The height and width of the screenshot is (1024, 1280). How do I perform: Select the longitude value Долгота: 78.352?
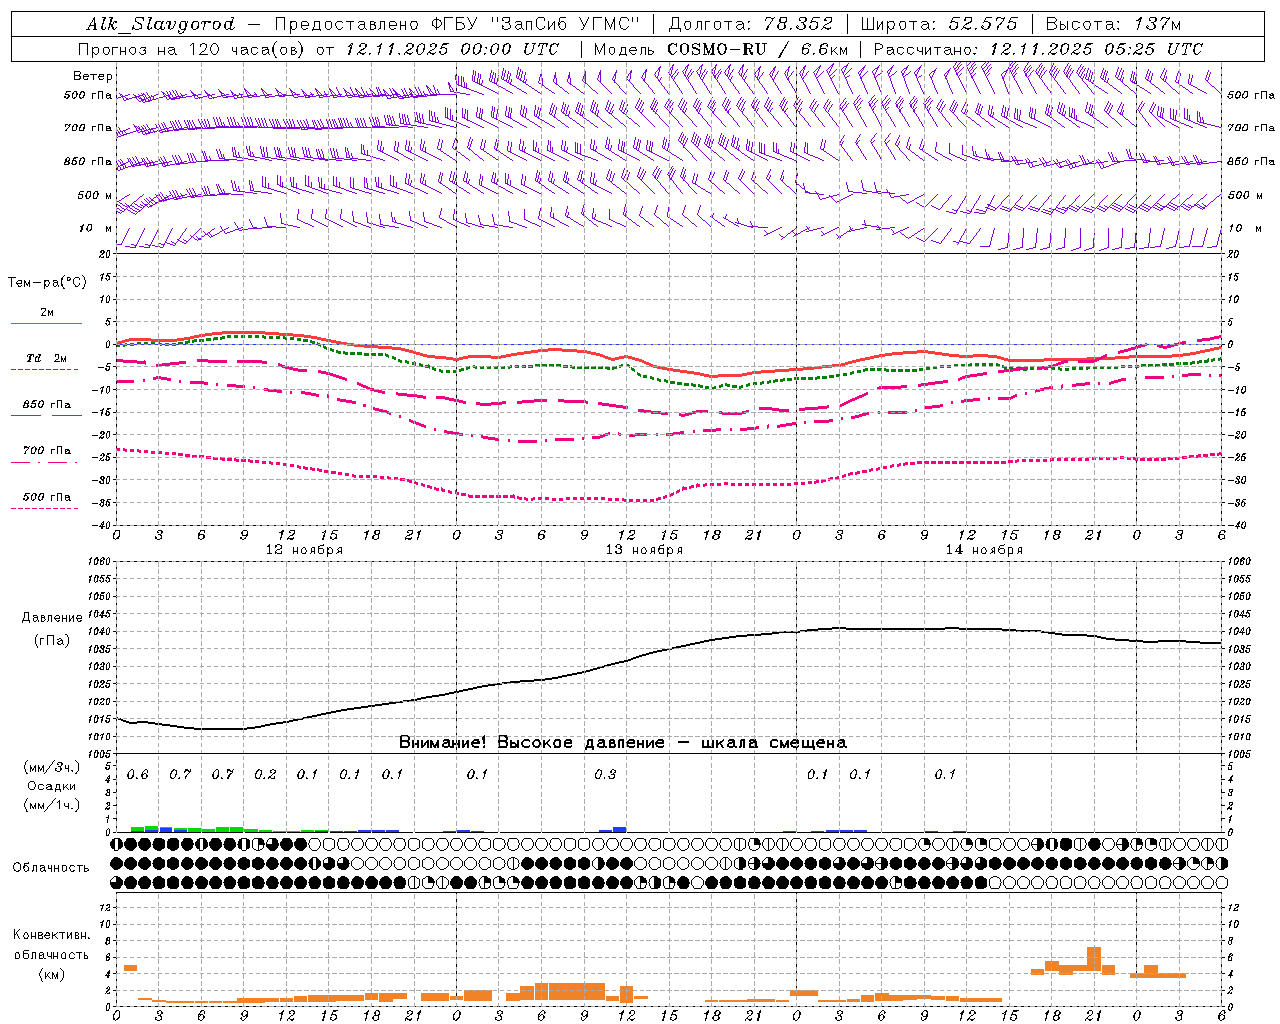coord(750,24)
